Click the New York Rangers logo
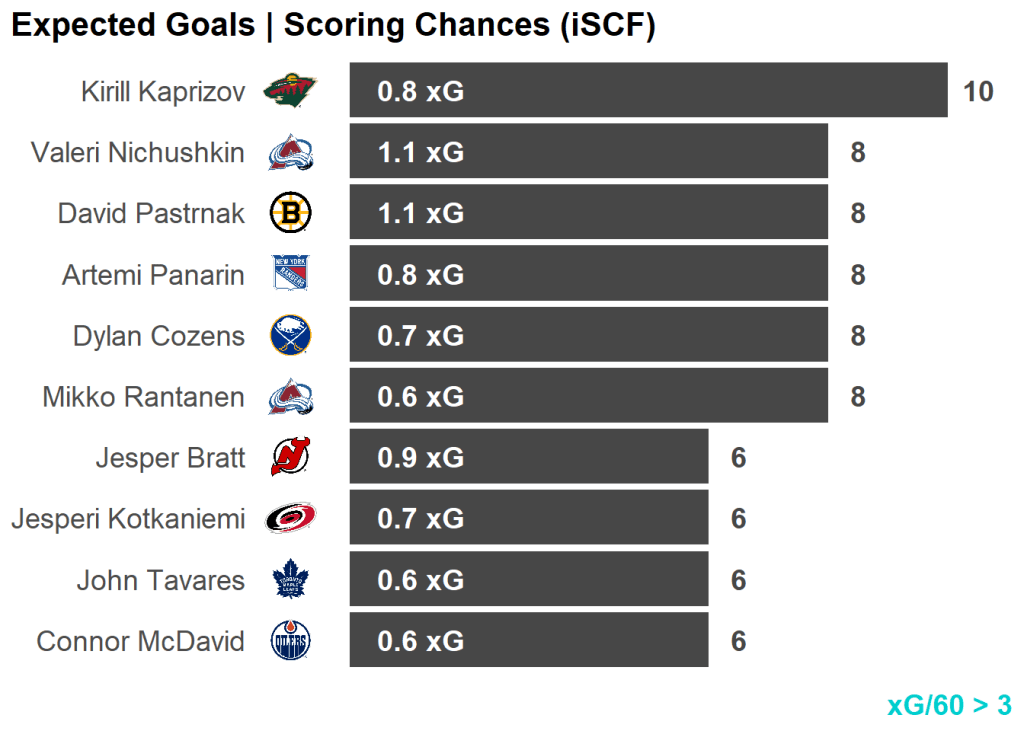 click(290, 274)
